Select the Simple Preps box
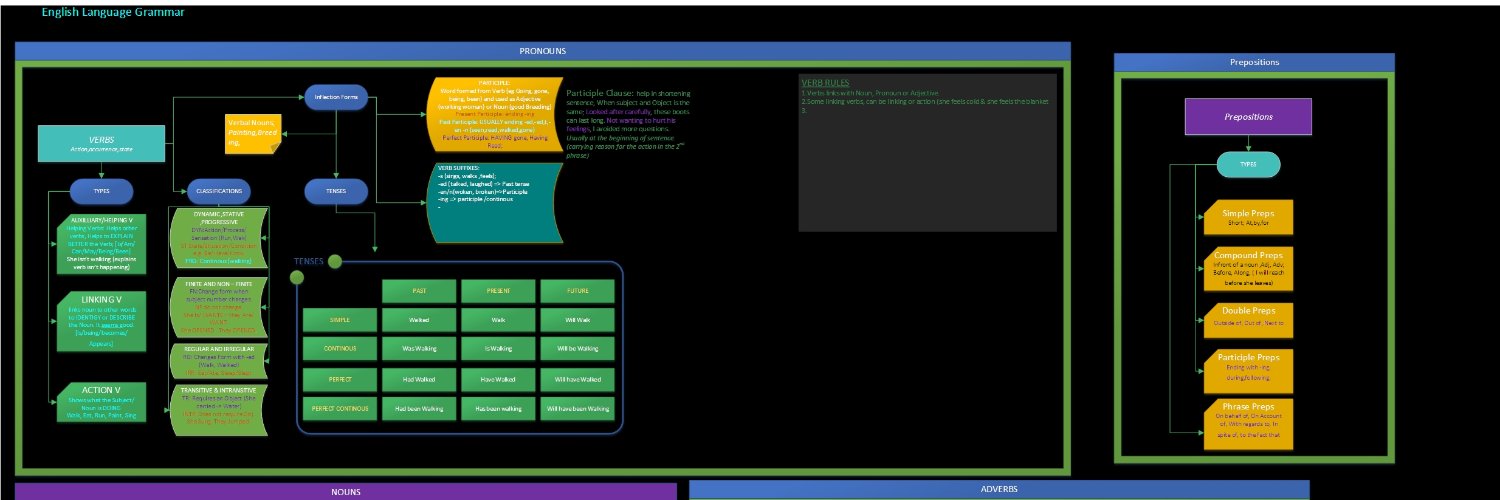 tap(1250, 218)
